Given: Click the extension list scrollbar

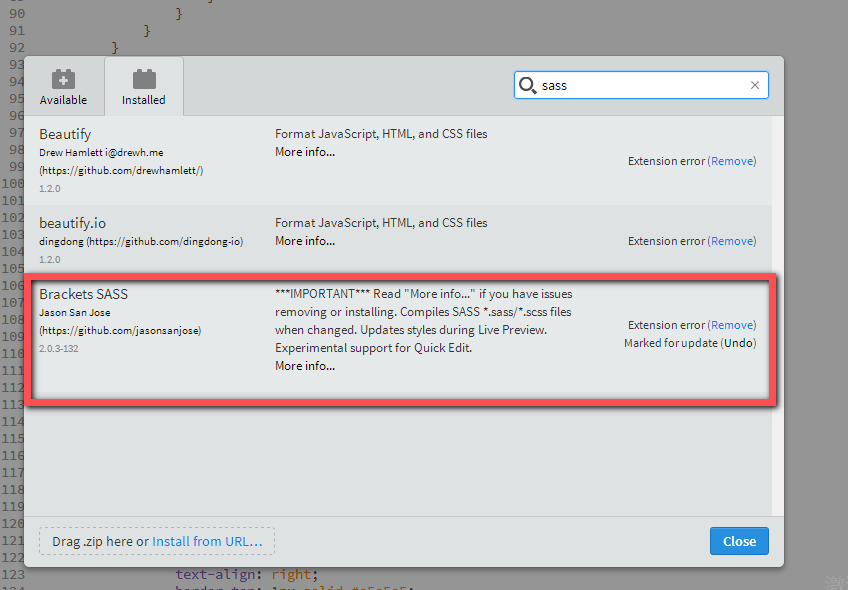Looking at the screenshot, I should pos(778,316).
